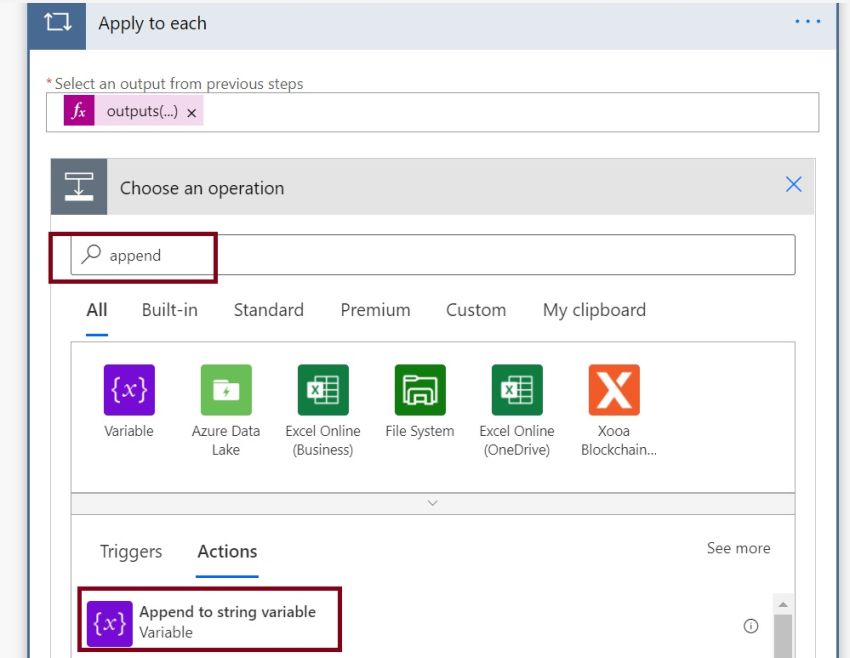The width and height of the screenshot is (850, 658).
Task: Open the File System connector
Action: click(x=419, y=389)
